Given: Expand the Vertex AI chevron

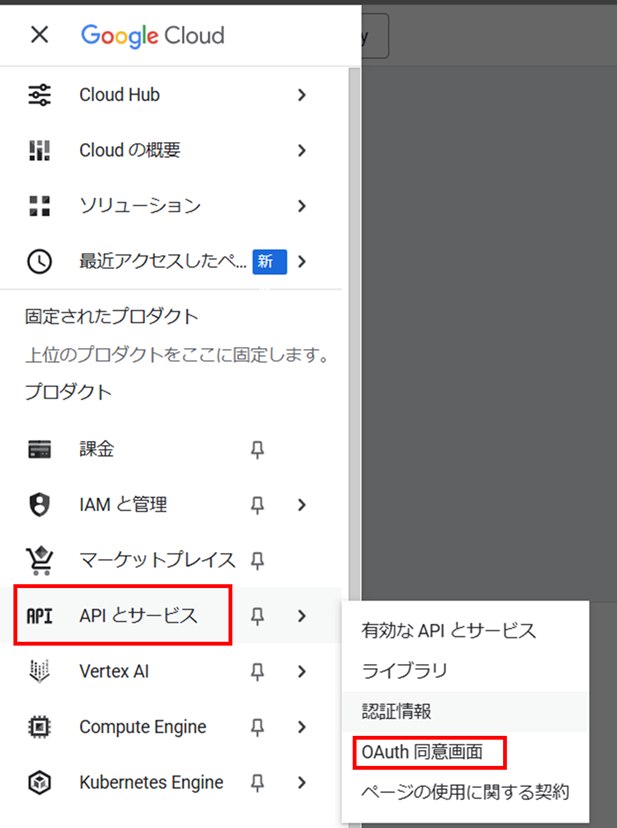Looking at the screenshot, I should point(302,671).
